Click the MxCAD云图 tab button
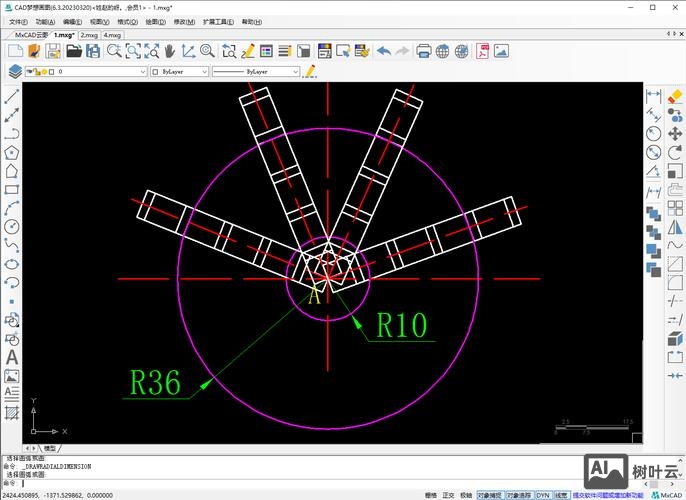The height and width of the screenshot is (500, 686). tap(32, 35)
